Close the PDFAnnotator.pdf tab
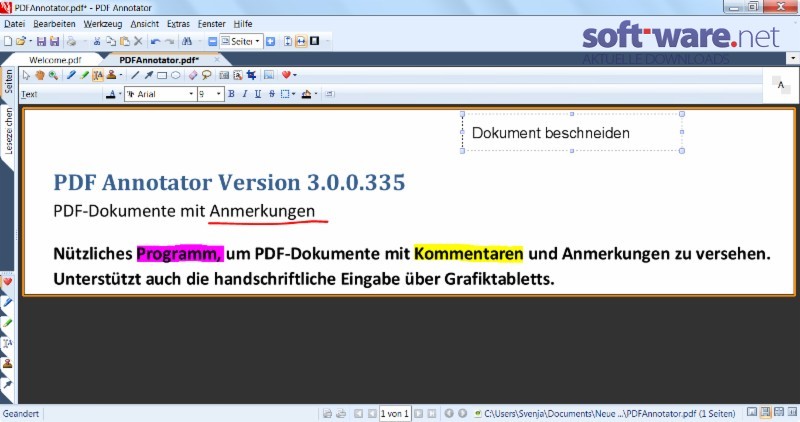800x422 pixels. (x=217, y=60)
